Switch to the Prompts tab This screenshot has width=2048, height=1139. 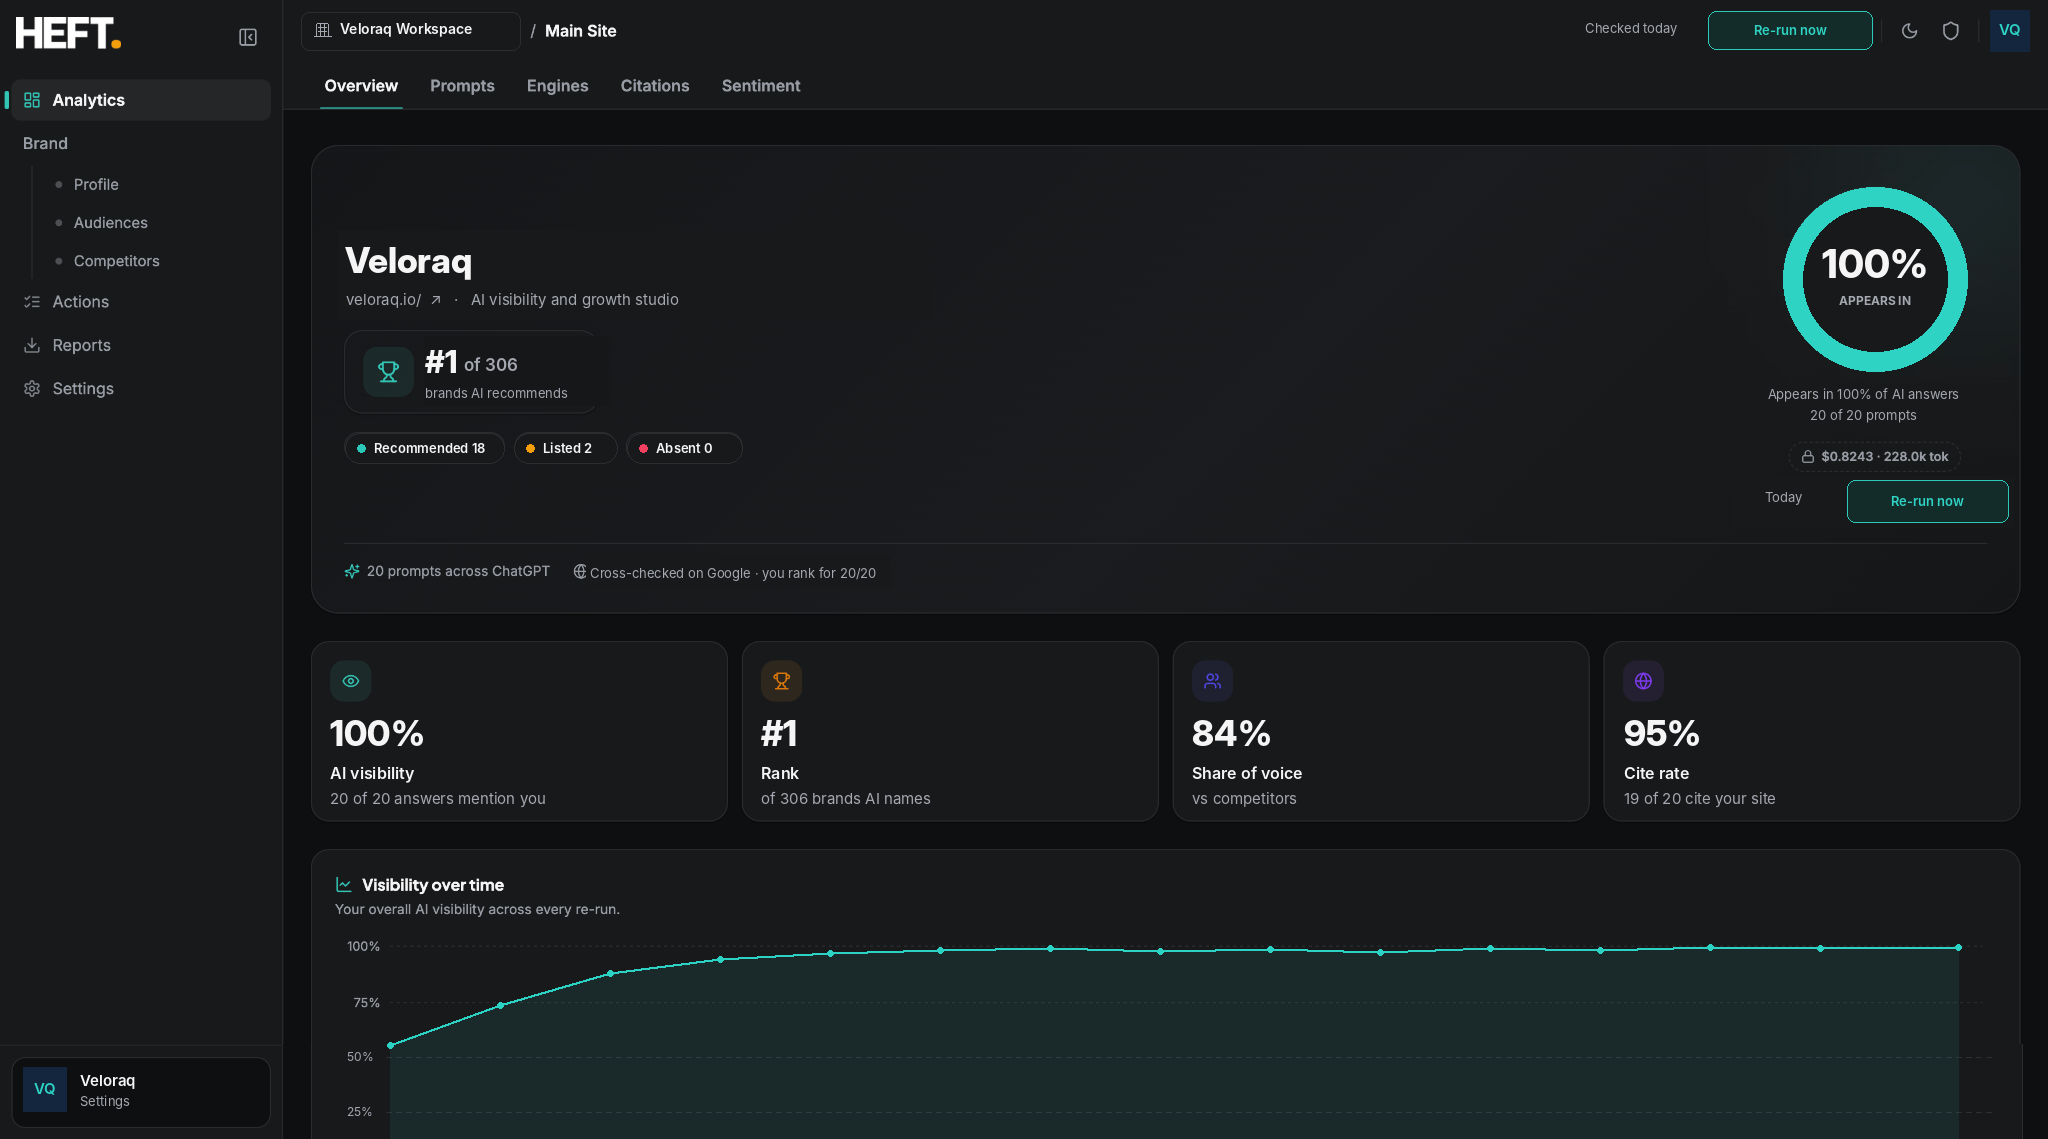[x=462, y=86]
